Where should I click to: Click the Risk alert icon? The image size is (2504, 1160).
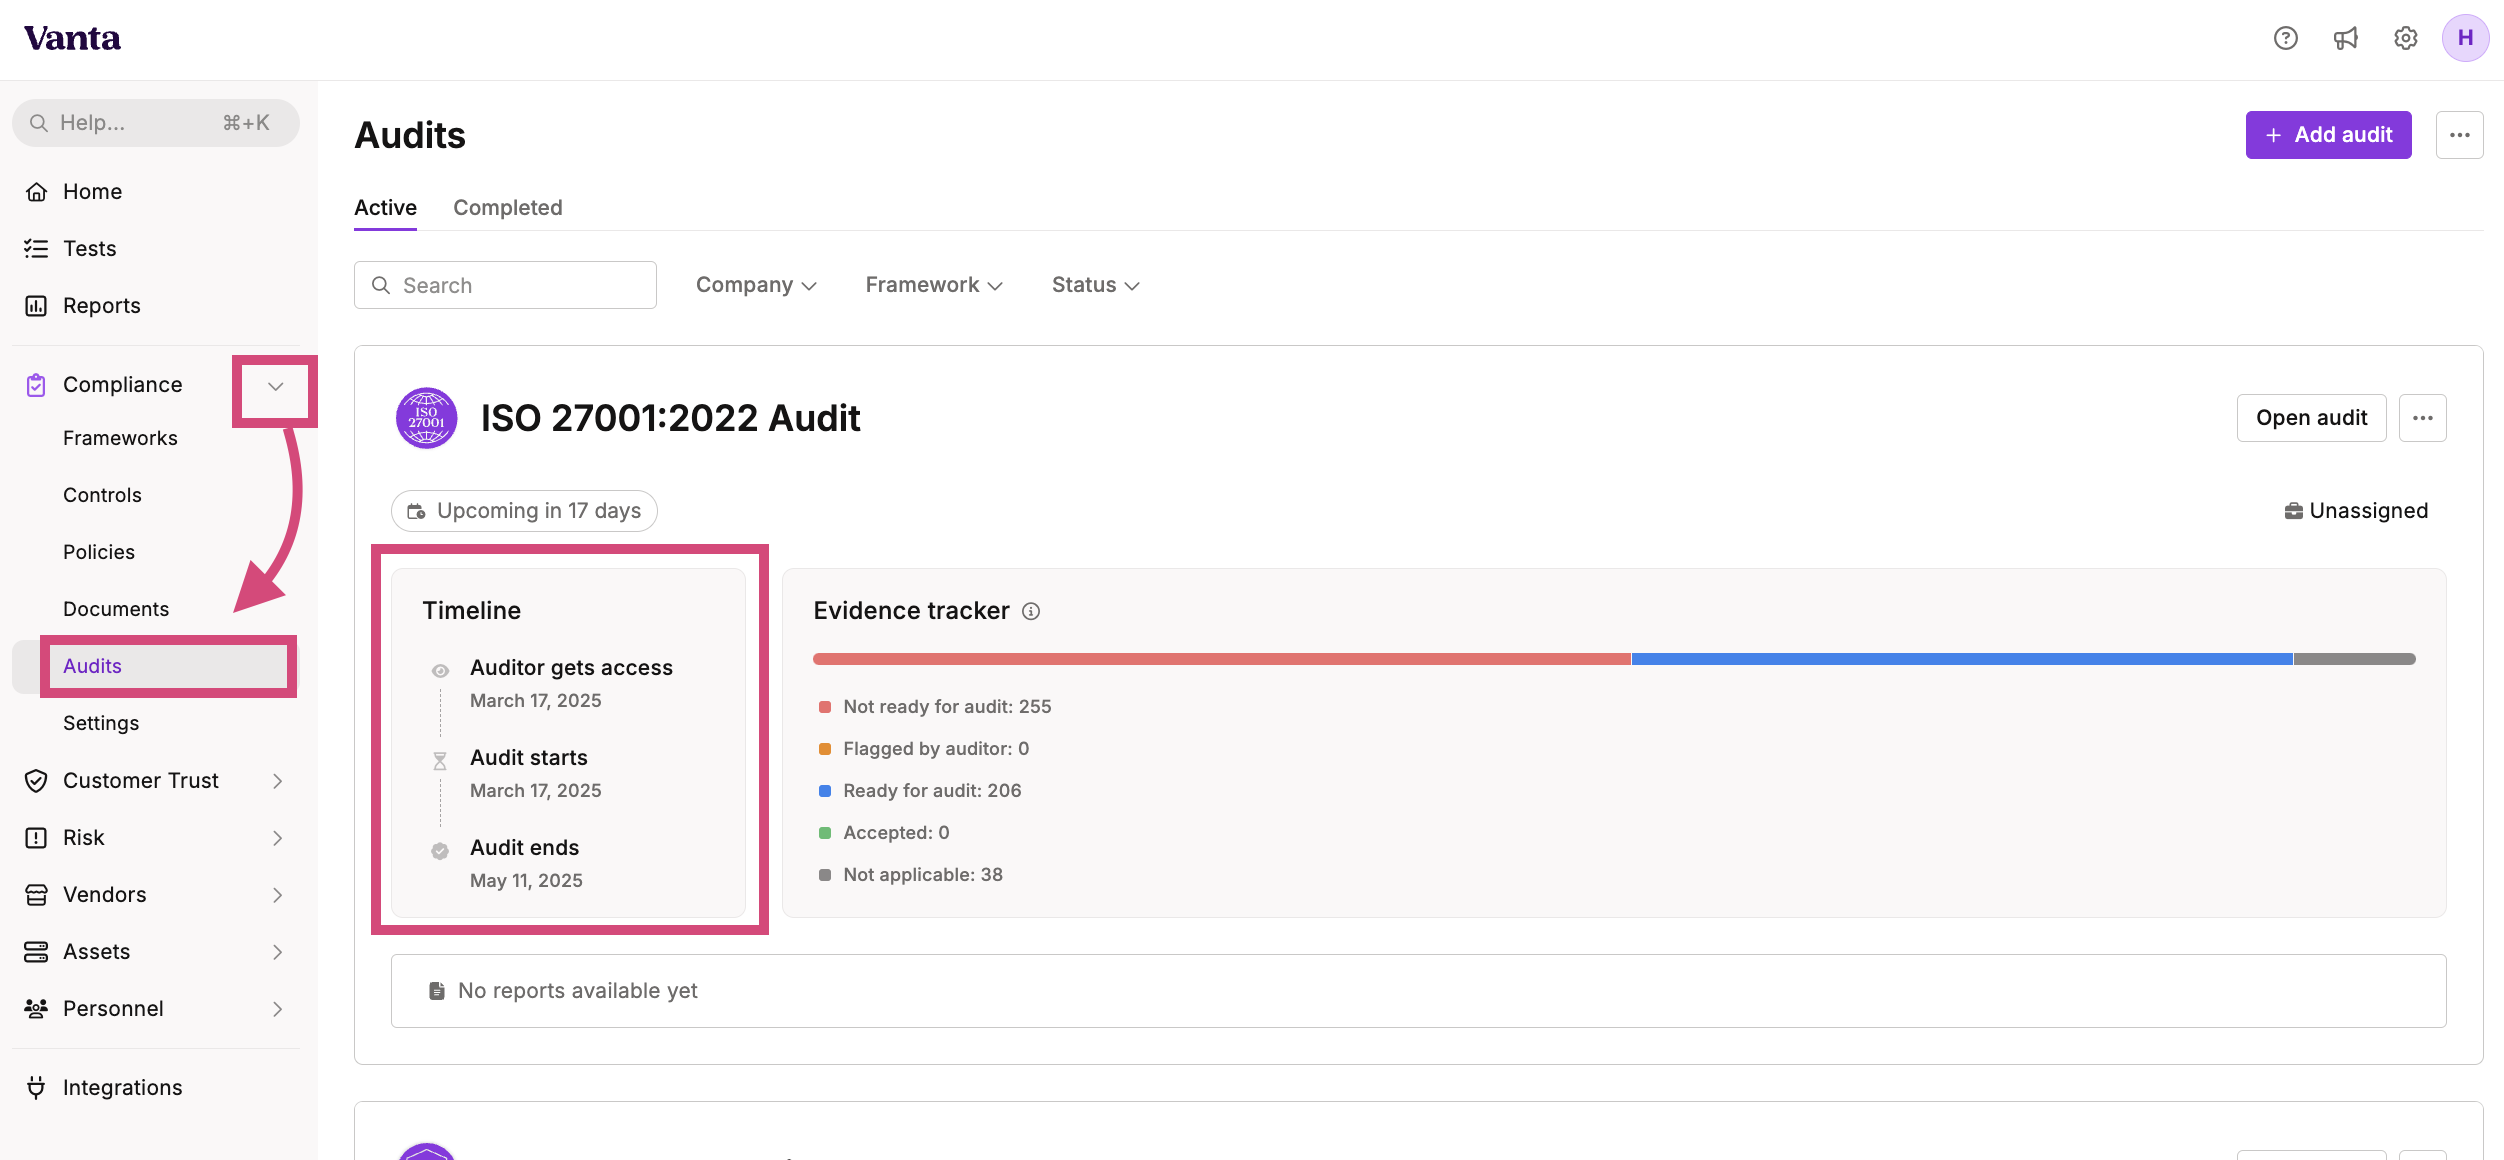[x=36, y=838]
